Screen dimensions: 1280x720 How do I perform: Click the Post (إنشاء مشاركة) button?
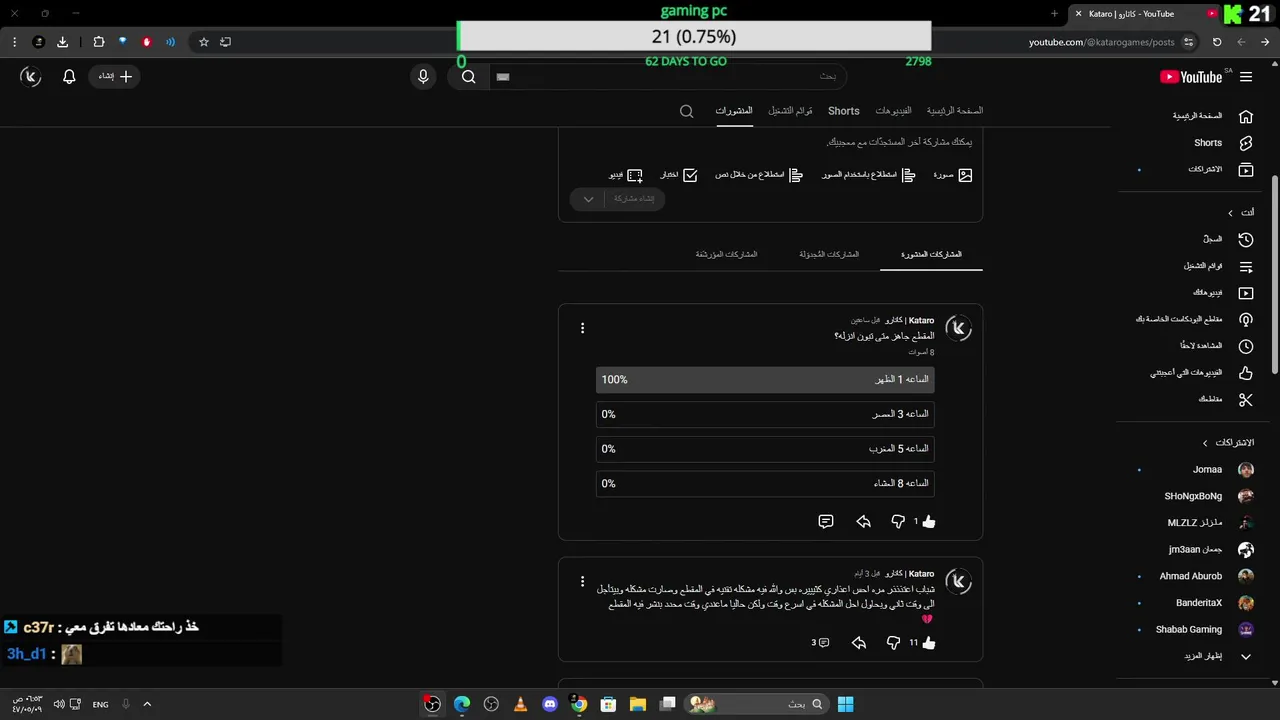(x=634, y=199)
